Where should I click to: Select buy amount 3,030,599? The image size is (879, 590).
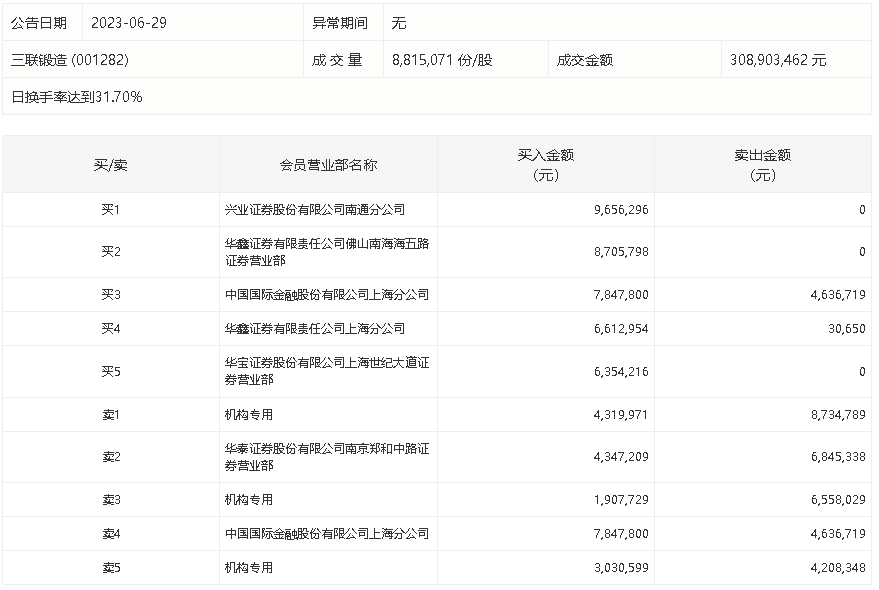(621, 568)
